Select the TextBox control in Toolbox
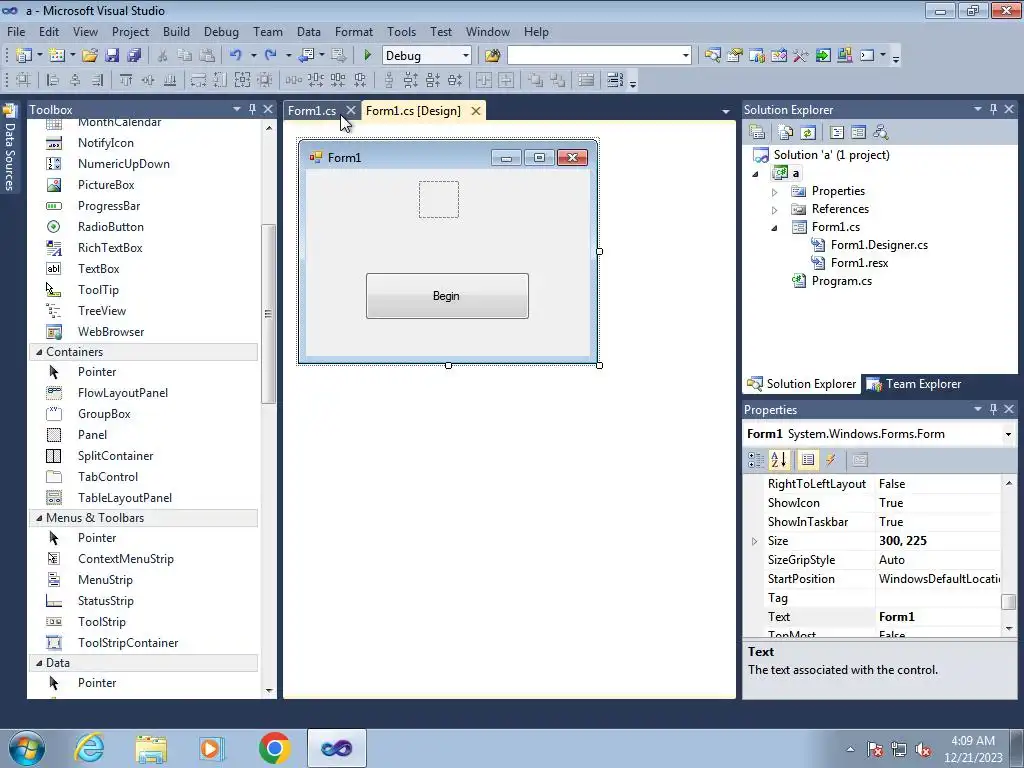Image resolution: width=1024 pixels, height=768 pixels. 99,268
